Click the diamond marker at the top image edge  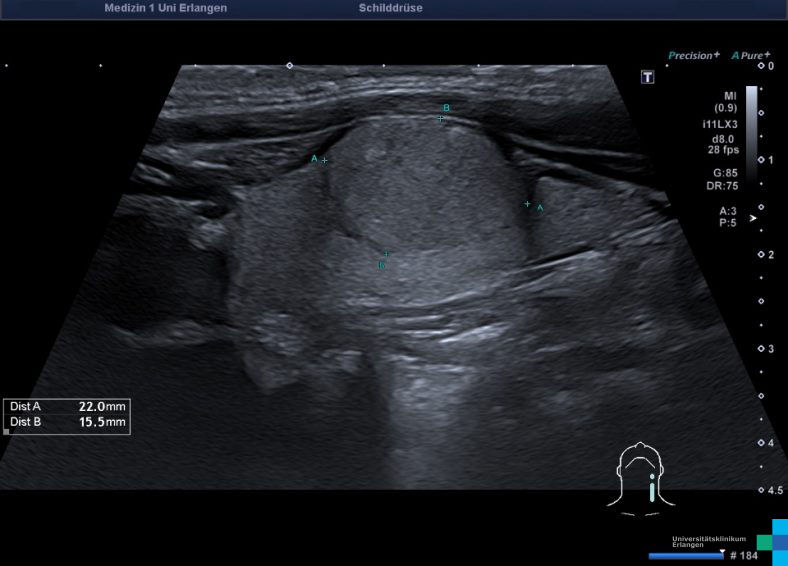pos(290,65)
